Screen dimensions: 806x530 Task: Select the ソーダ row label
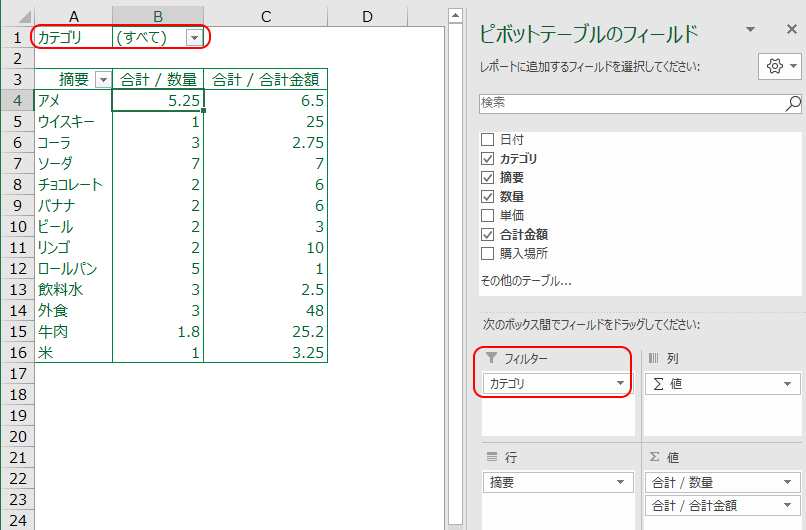tap(73, 163)
